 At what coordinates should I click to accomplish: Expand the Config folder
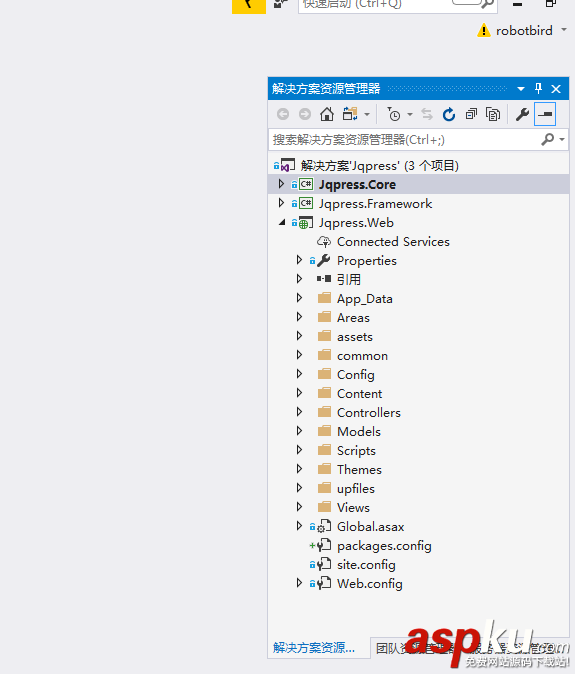299,374
